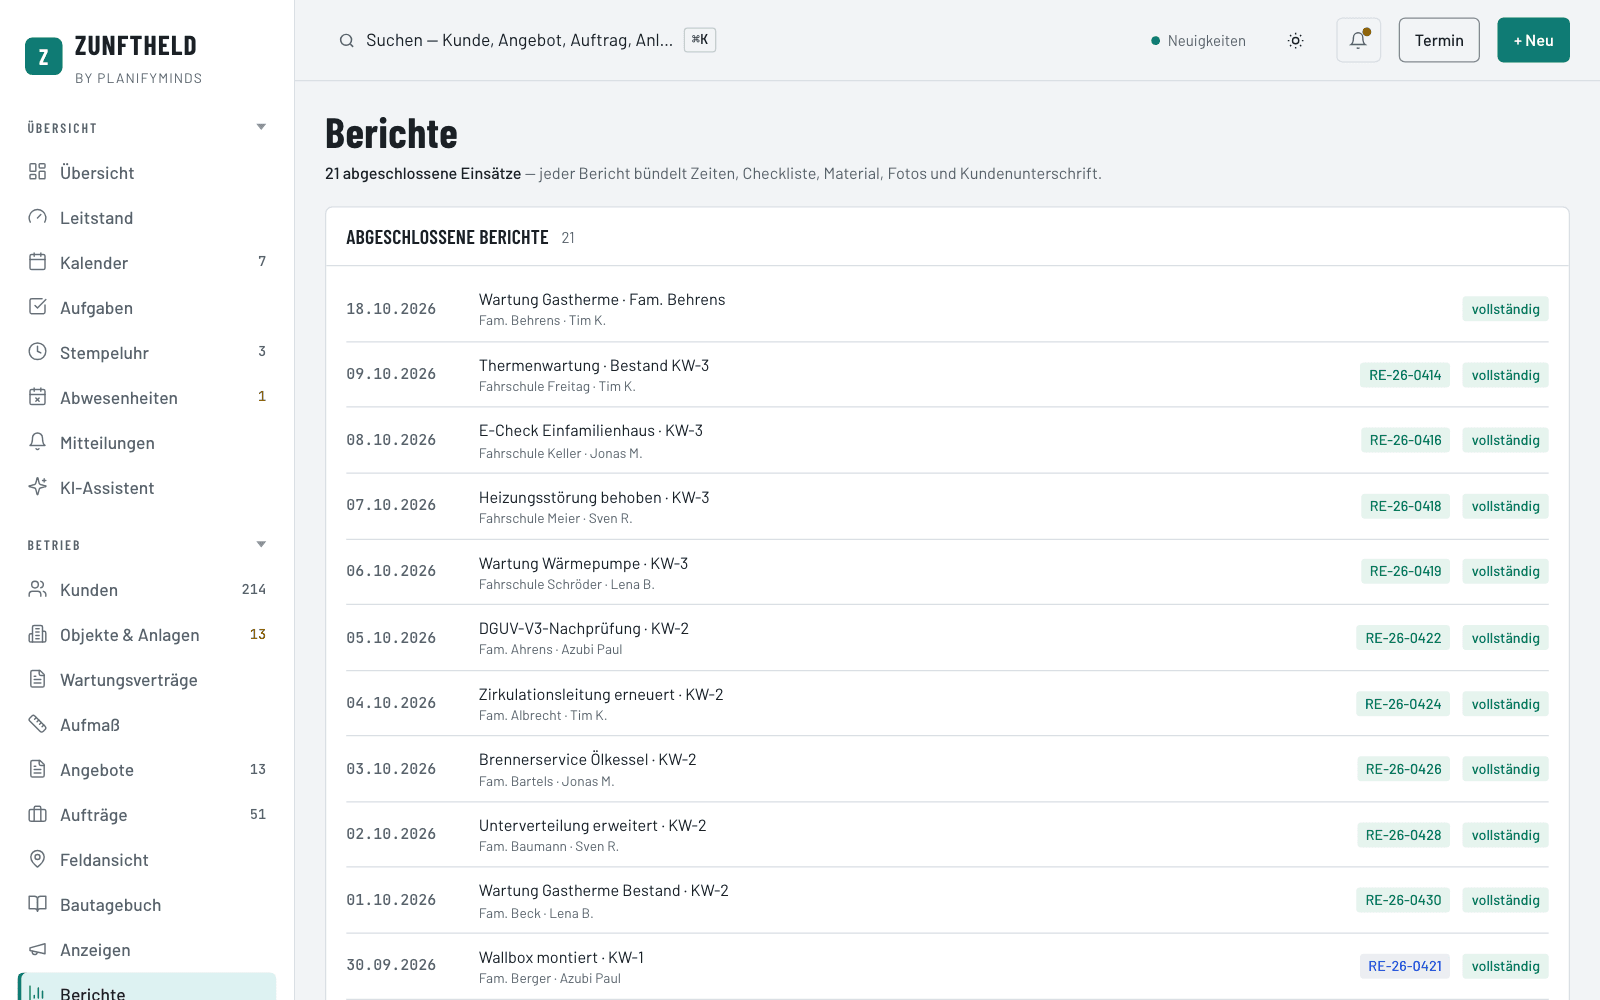Click the Mitteilungen bell icon in sidebar
The image size is (1600, 1000).
37,442
